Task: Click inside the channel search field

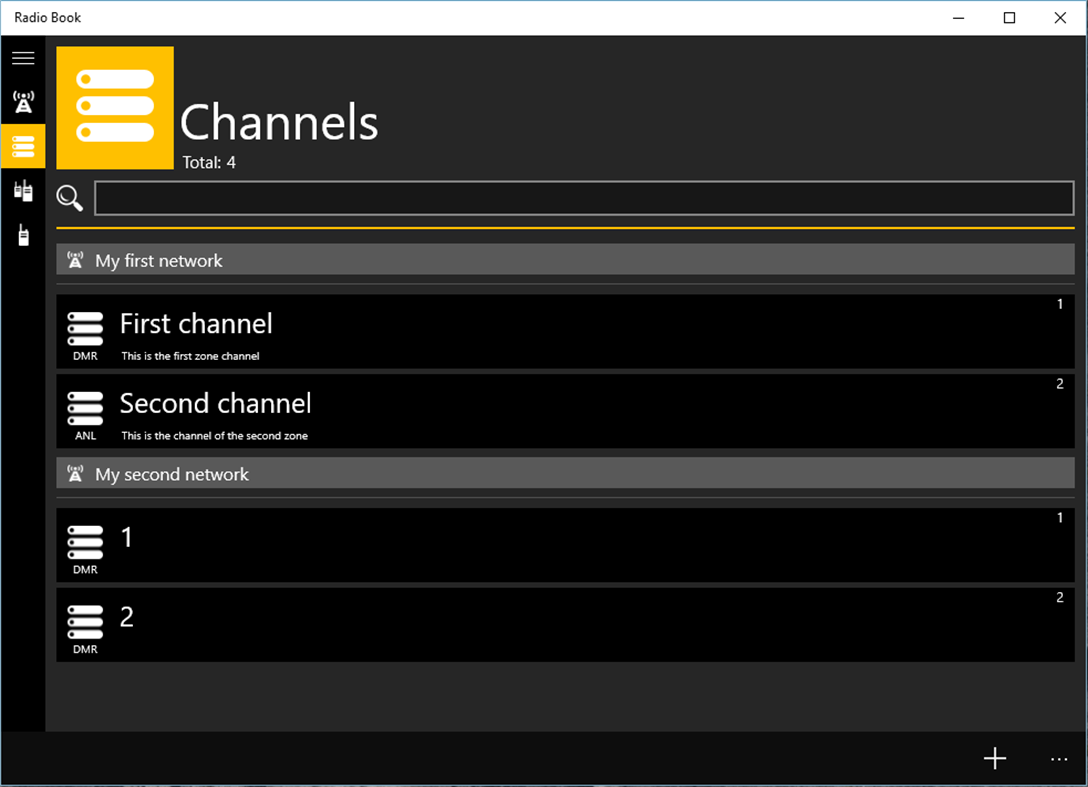Action: (583, 198)
